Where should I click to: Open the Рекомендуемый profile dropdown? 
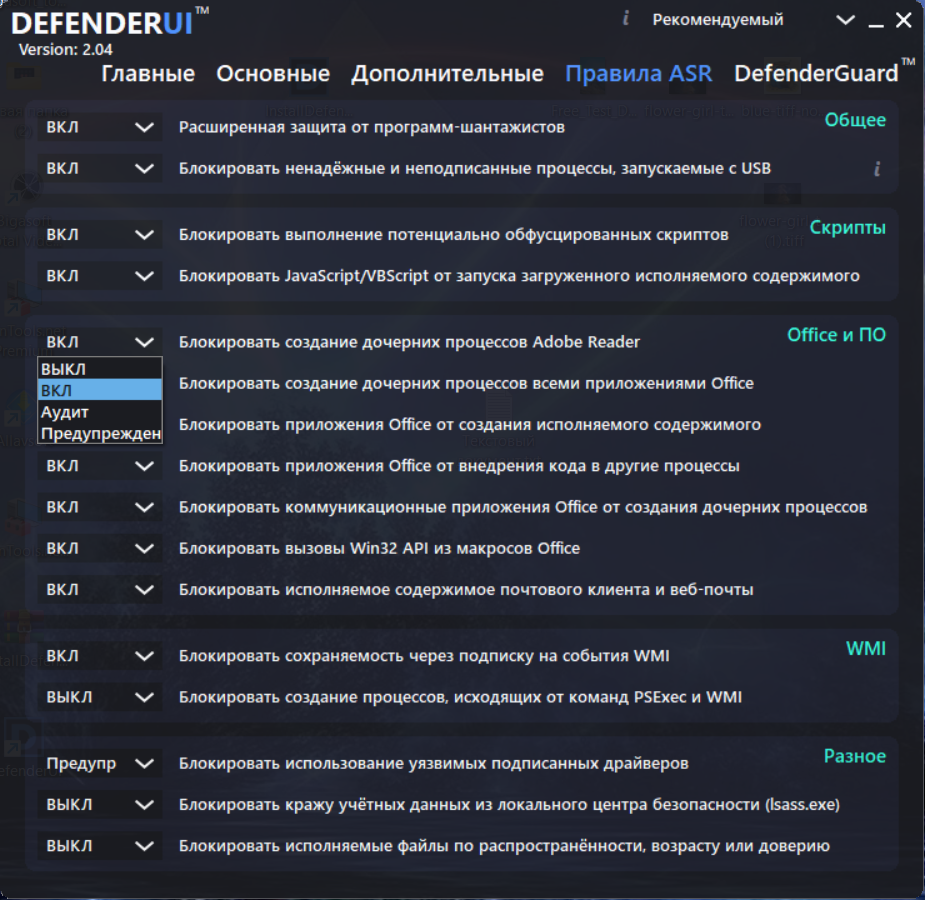click(x=753, y=20)
